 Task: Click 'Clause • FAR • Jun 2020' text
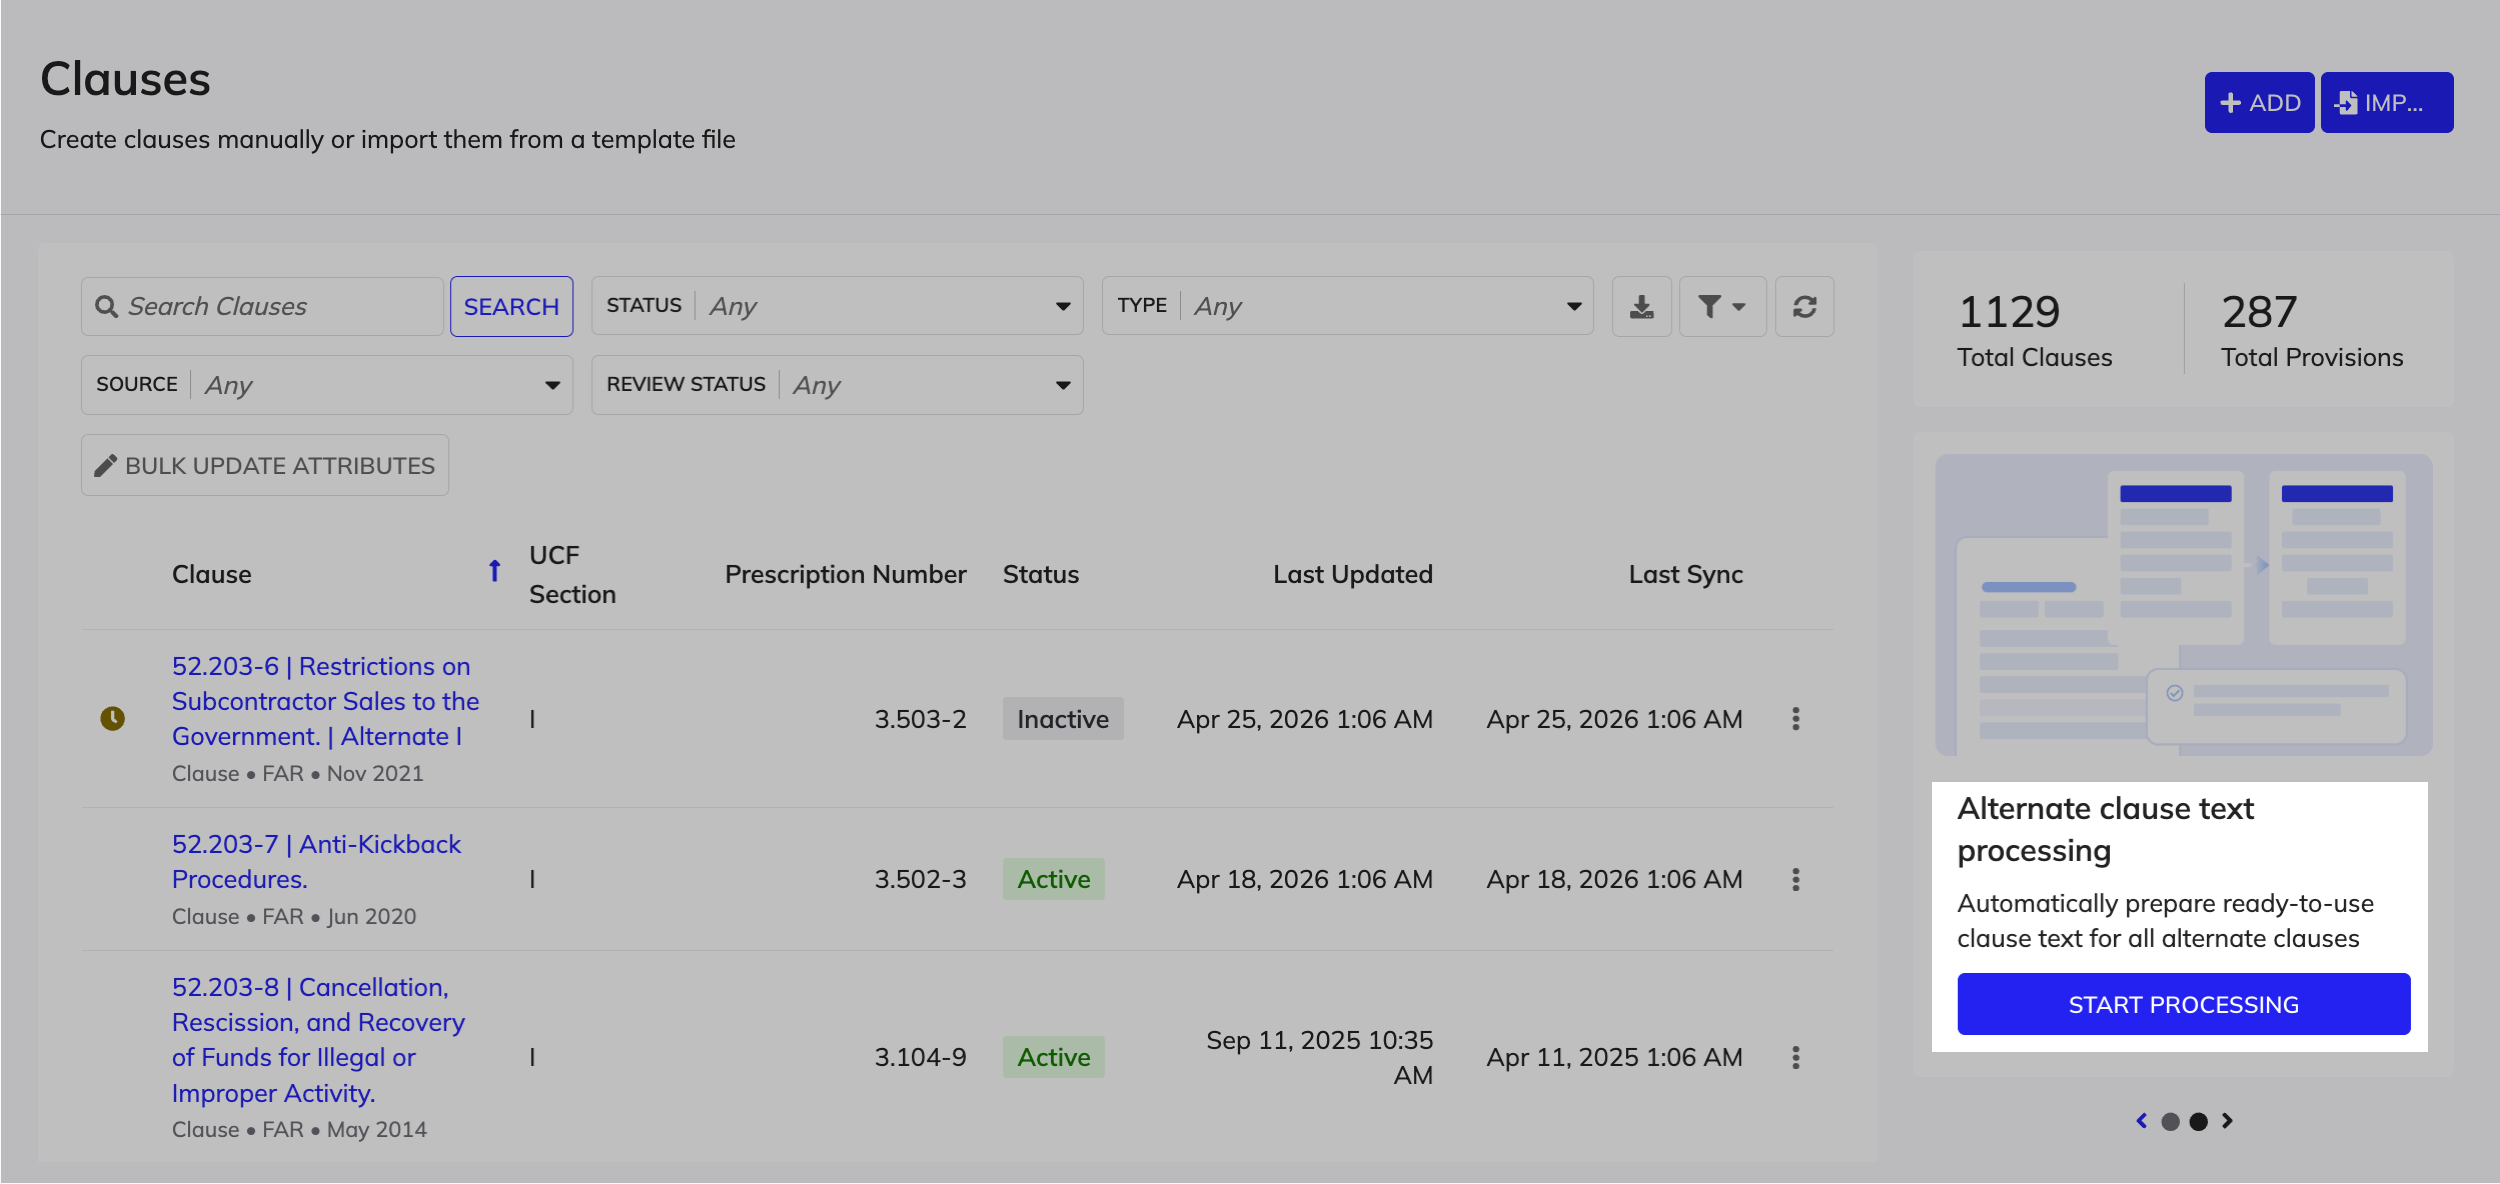pos(294,916)
